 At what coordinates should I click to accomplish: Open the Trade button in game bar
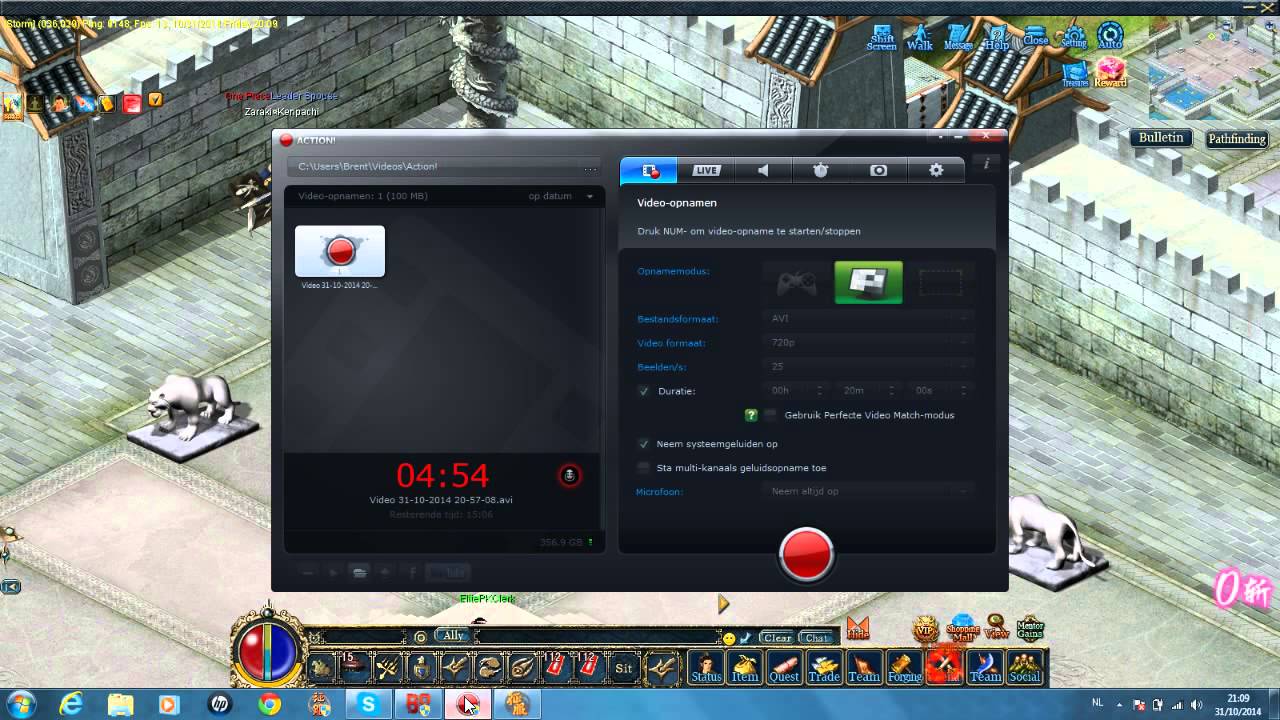coord(824,667)
